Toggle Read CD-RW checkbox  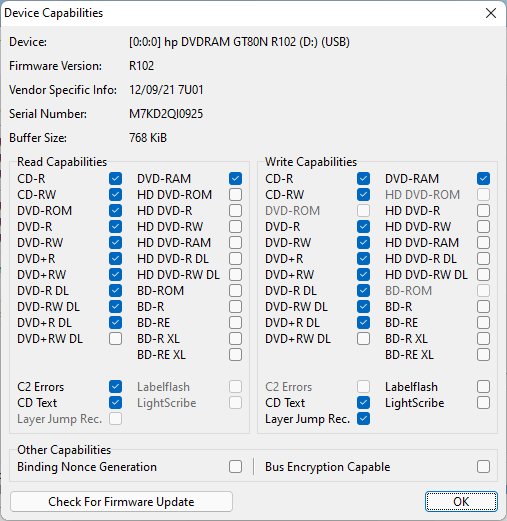tap(115, 194)
